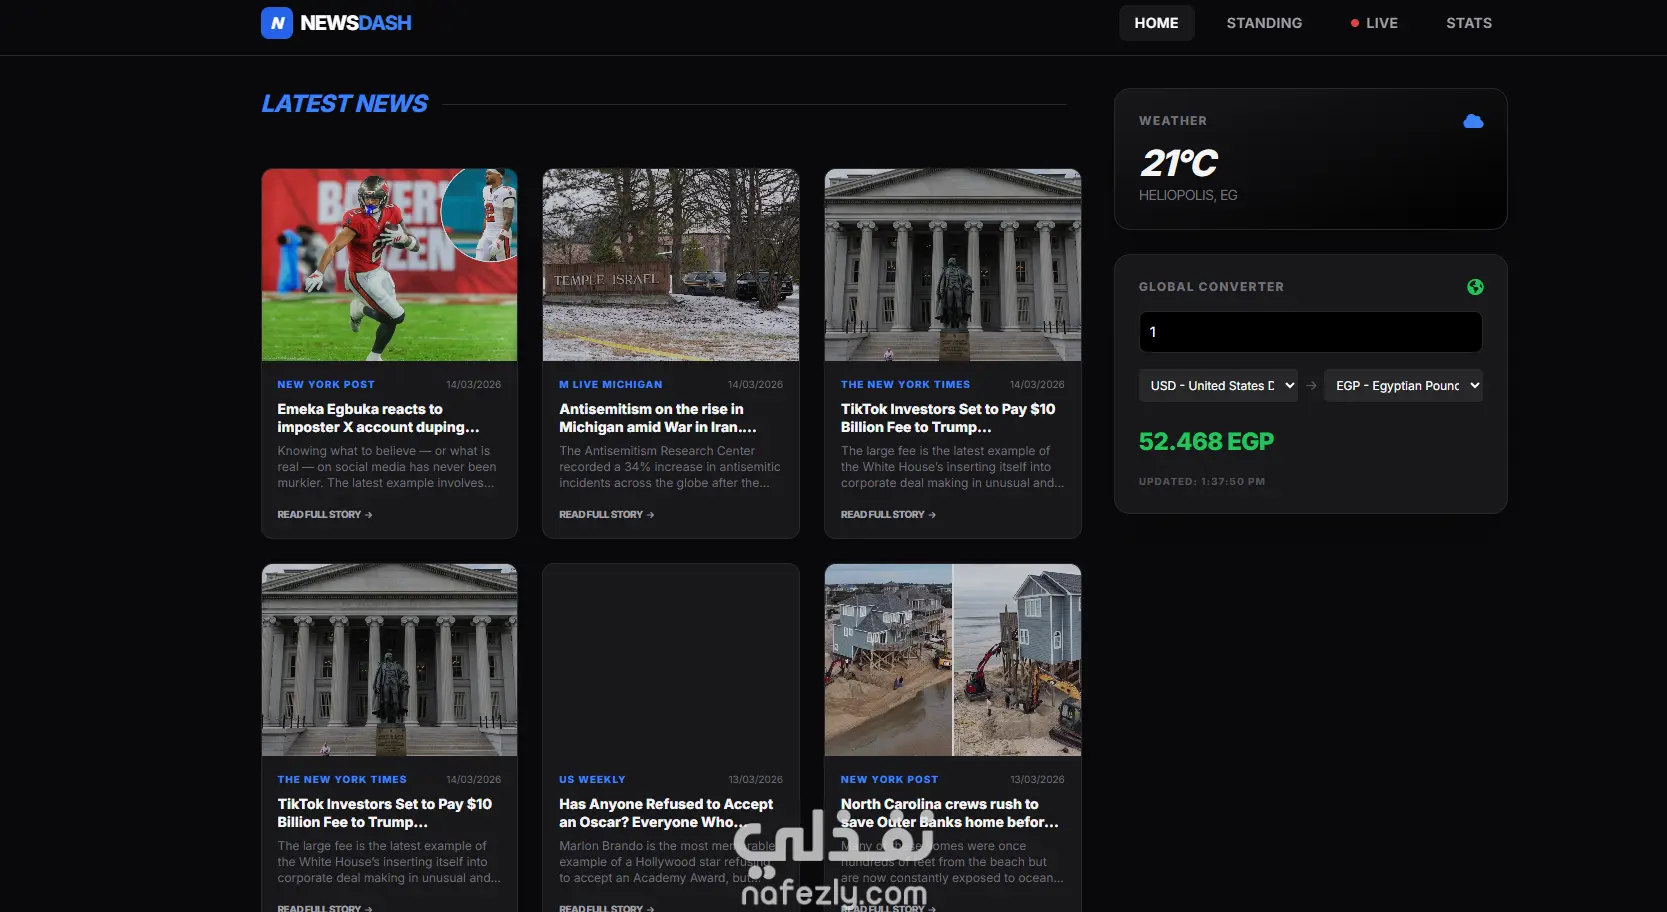
Task: Click the LATEST NEWS heading
Action: point(345,104)
